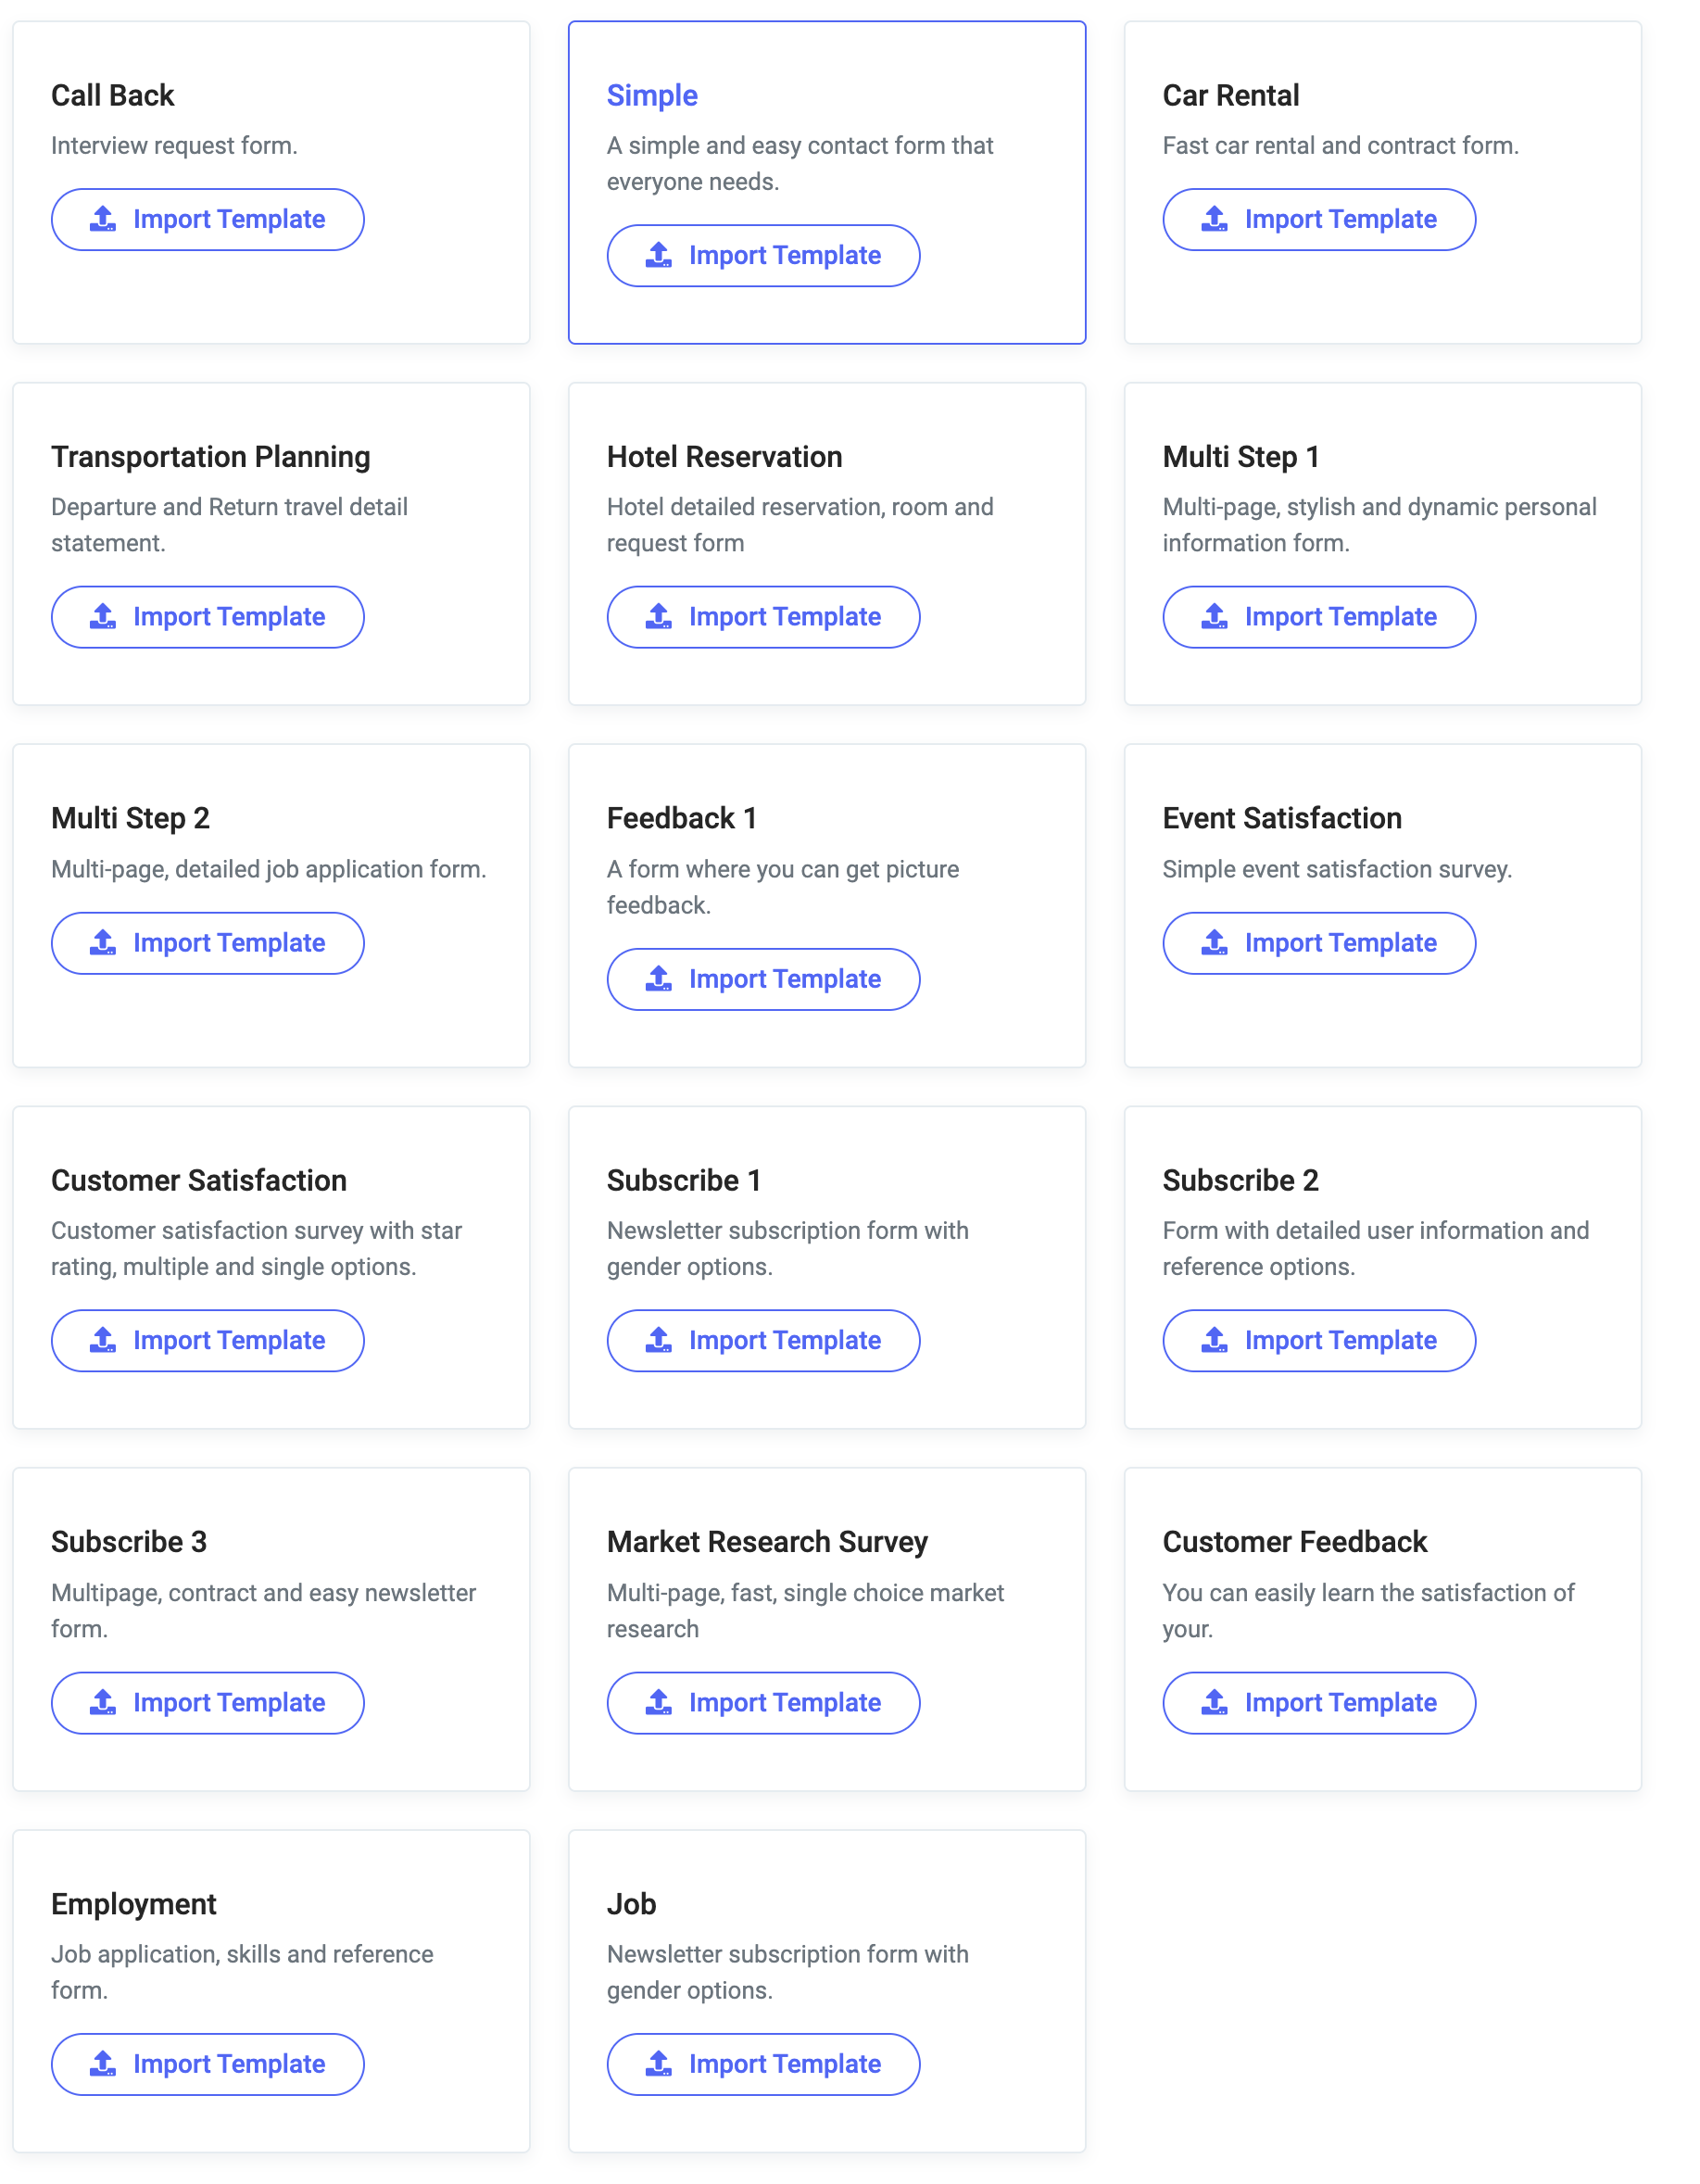1700x2184 pixels.
Task: Click the upload icon in Simple template card
Action: (659, 255)
